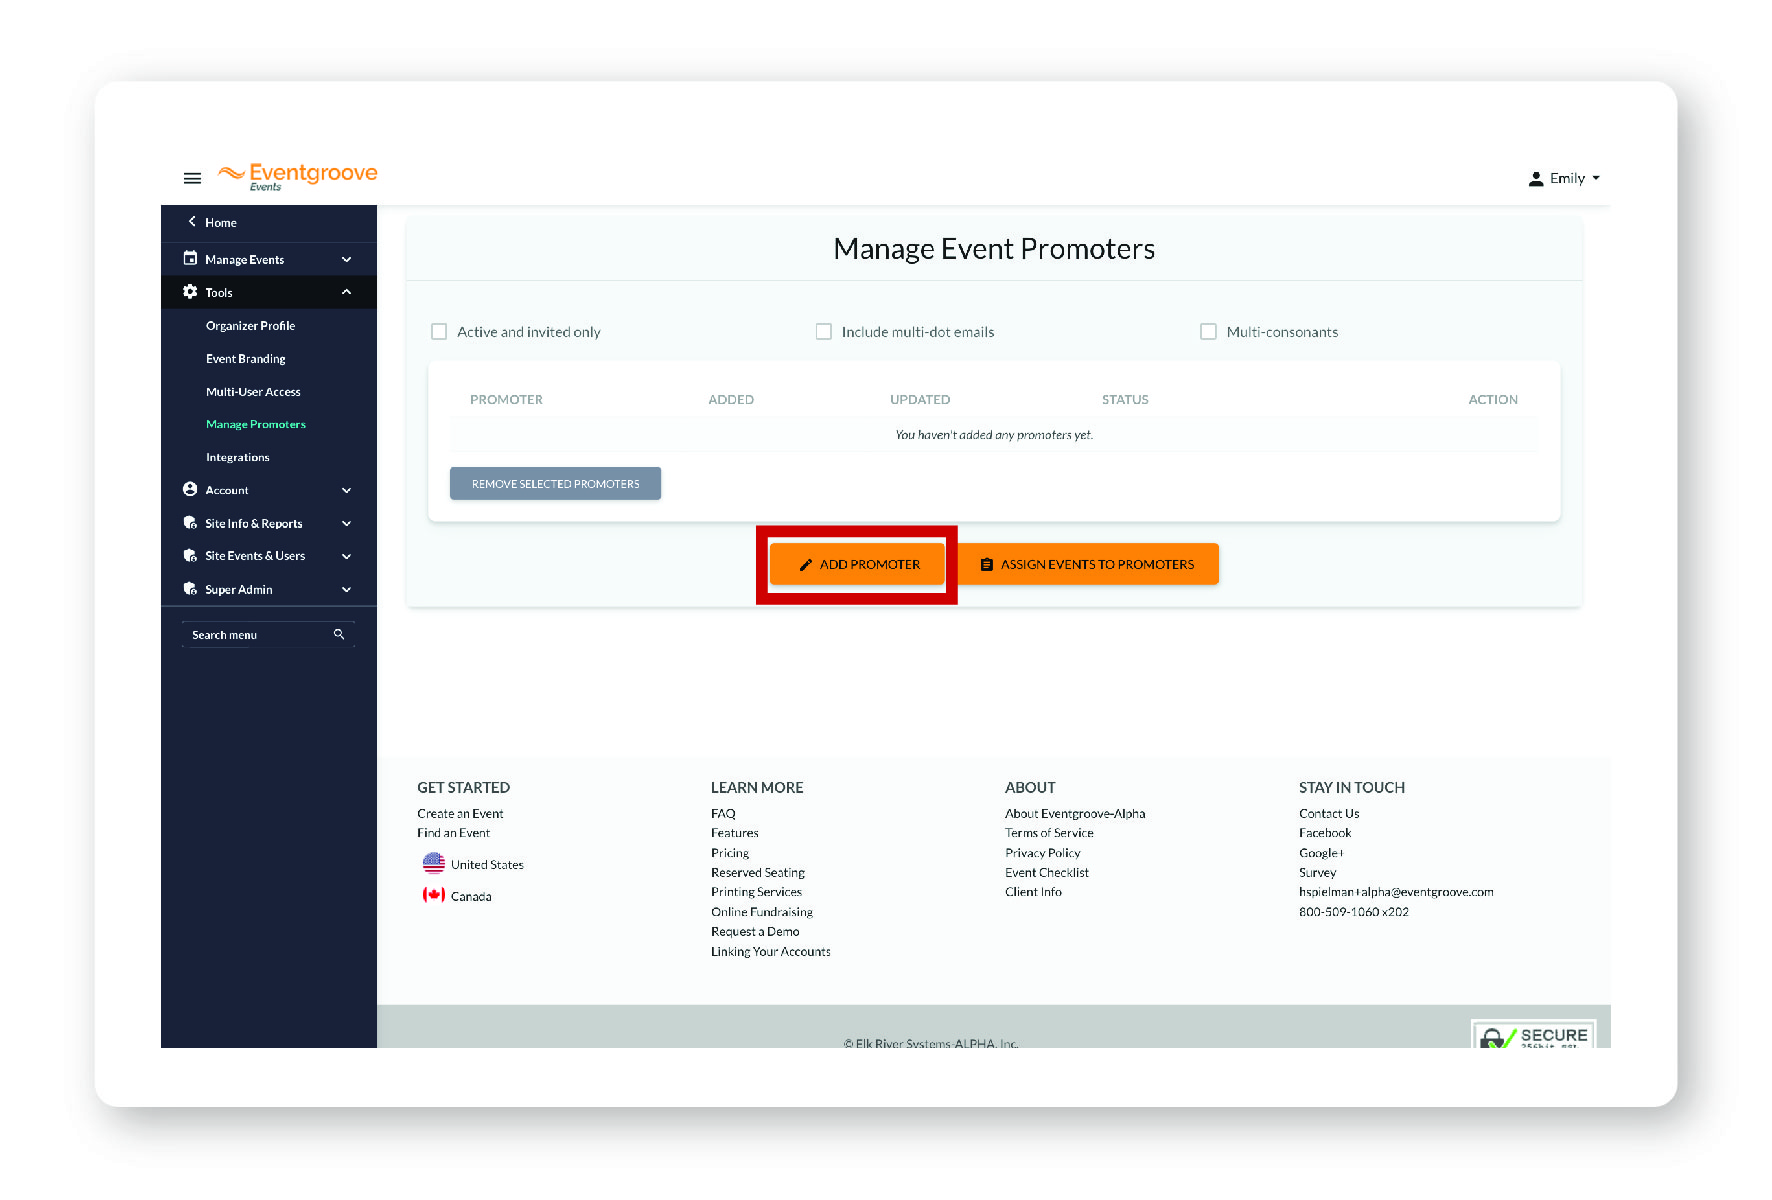Screen dimensions: 1772x1200
Task: Check Active and invited only checkbox
Action: point(439,331)
